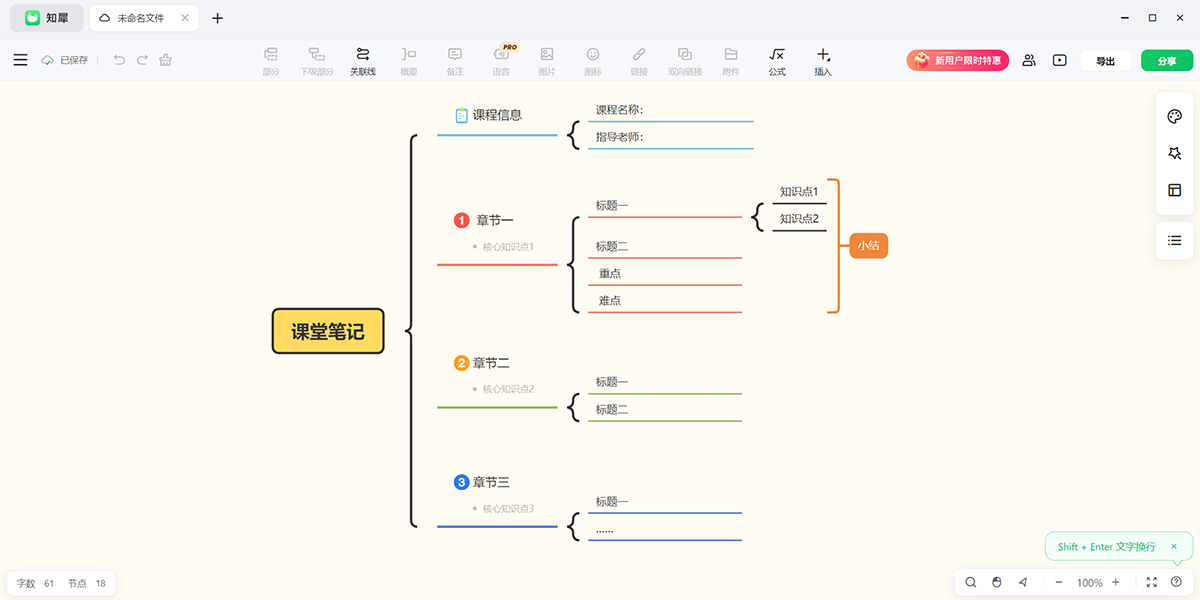Open the palette style panel

(1175, 117)
